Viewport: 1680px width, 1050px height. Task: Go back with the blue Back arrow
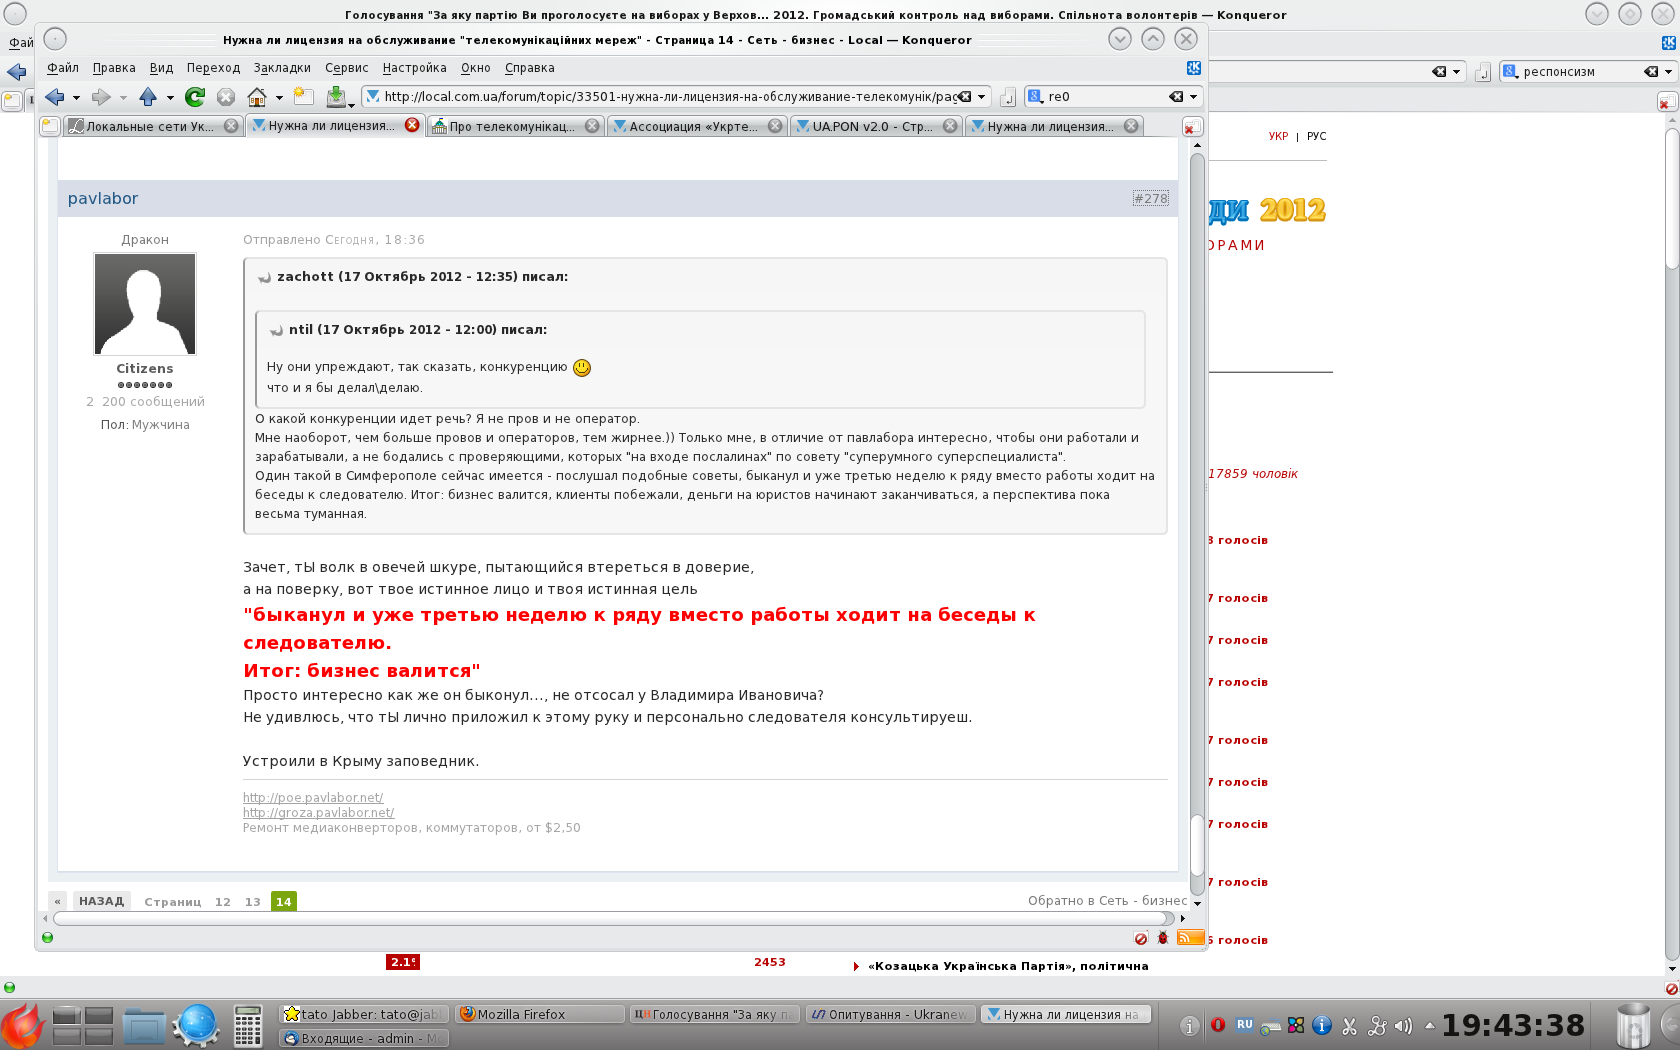(55, 97)
